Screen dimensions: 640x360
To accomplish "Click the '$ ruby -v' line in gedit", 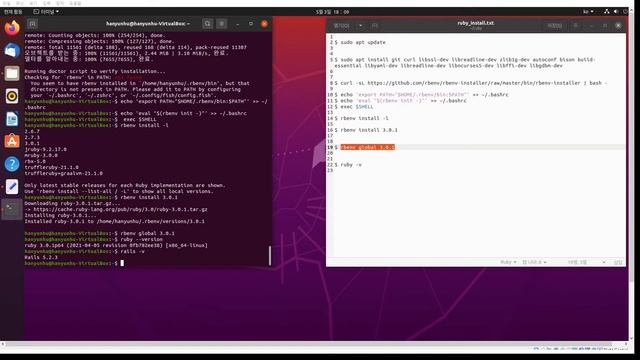I will click(348, 164).
